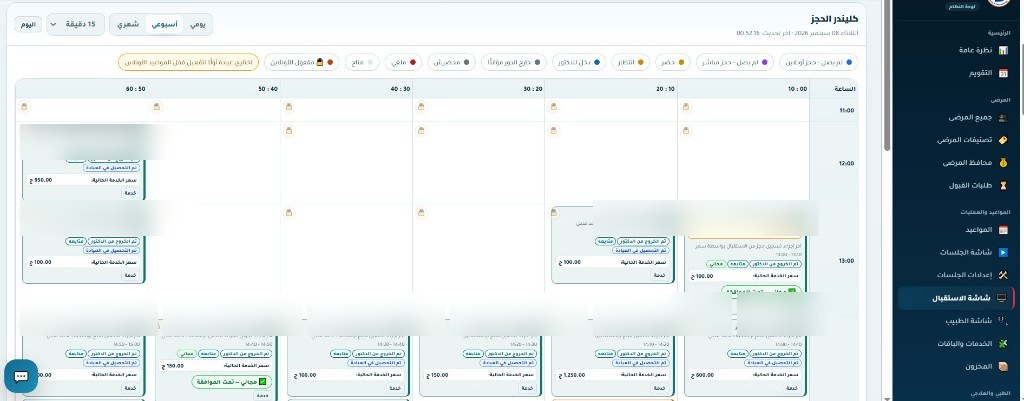The width and height of the screenshot is (1024, 401).
Task: Switch to شهري monthly view
Action: [x=128, y=24]
